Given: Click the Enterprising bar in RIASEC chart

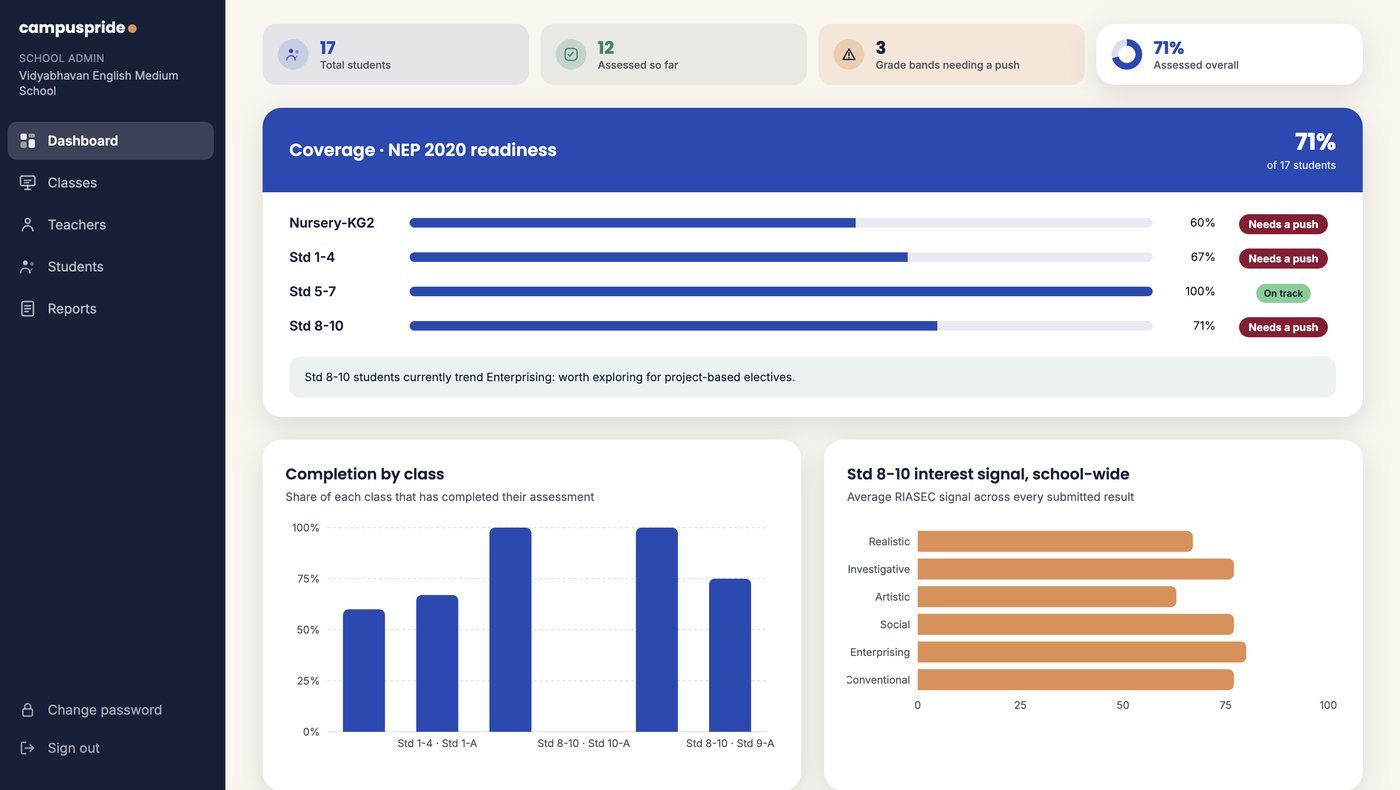Looking at the screenshot, I should (1082, 652).
